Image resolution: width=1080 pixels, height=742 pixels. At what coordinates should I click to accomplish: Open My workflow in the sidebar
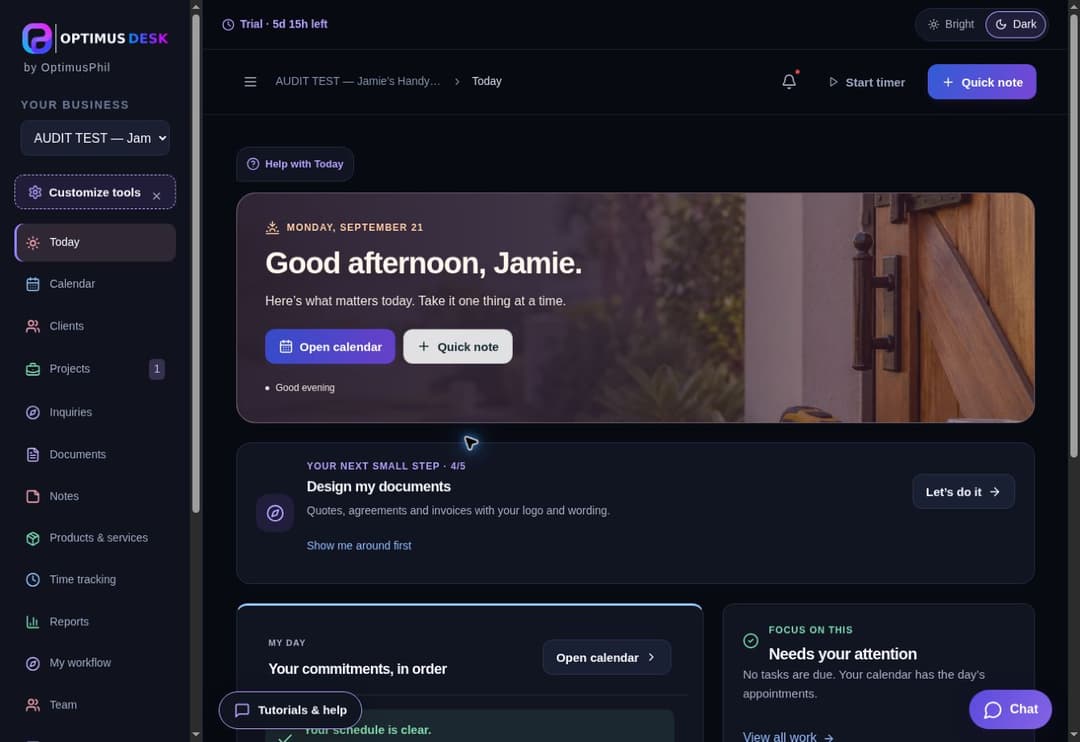click(95, 663)
